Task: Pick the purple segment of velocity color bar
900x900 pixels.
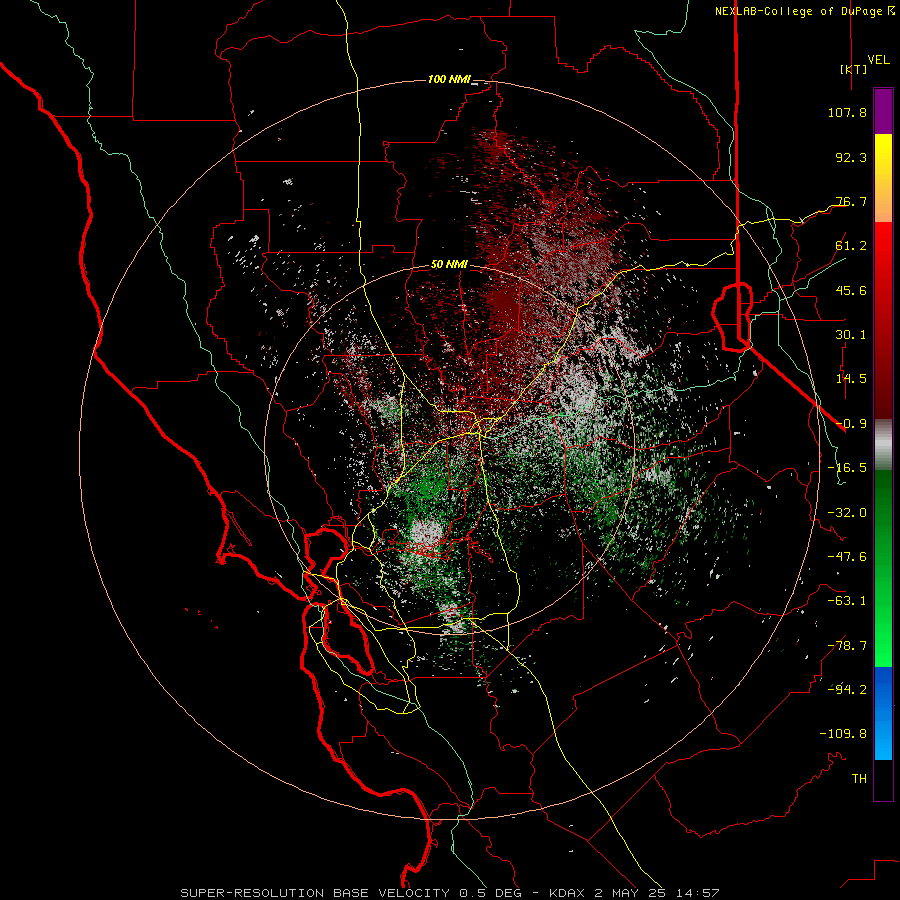Action: (883, 111)
